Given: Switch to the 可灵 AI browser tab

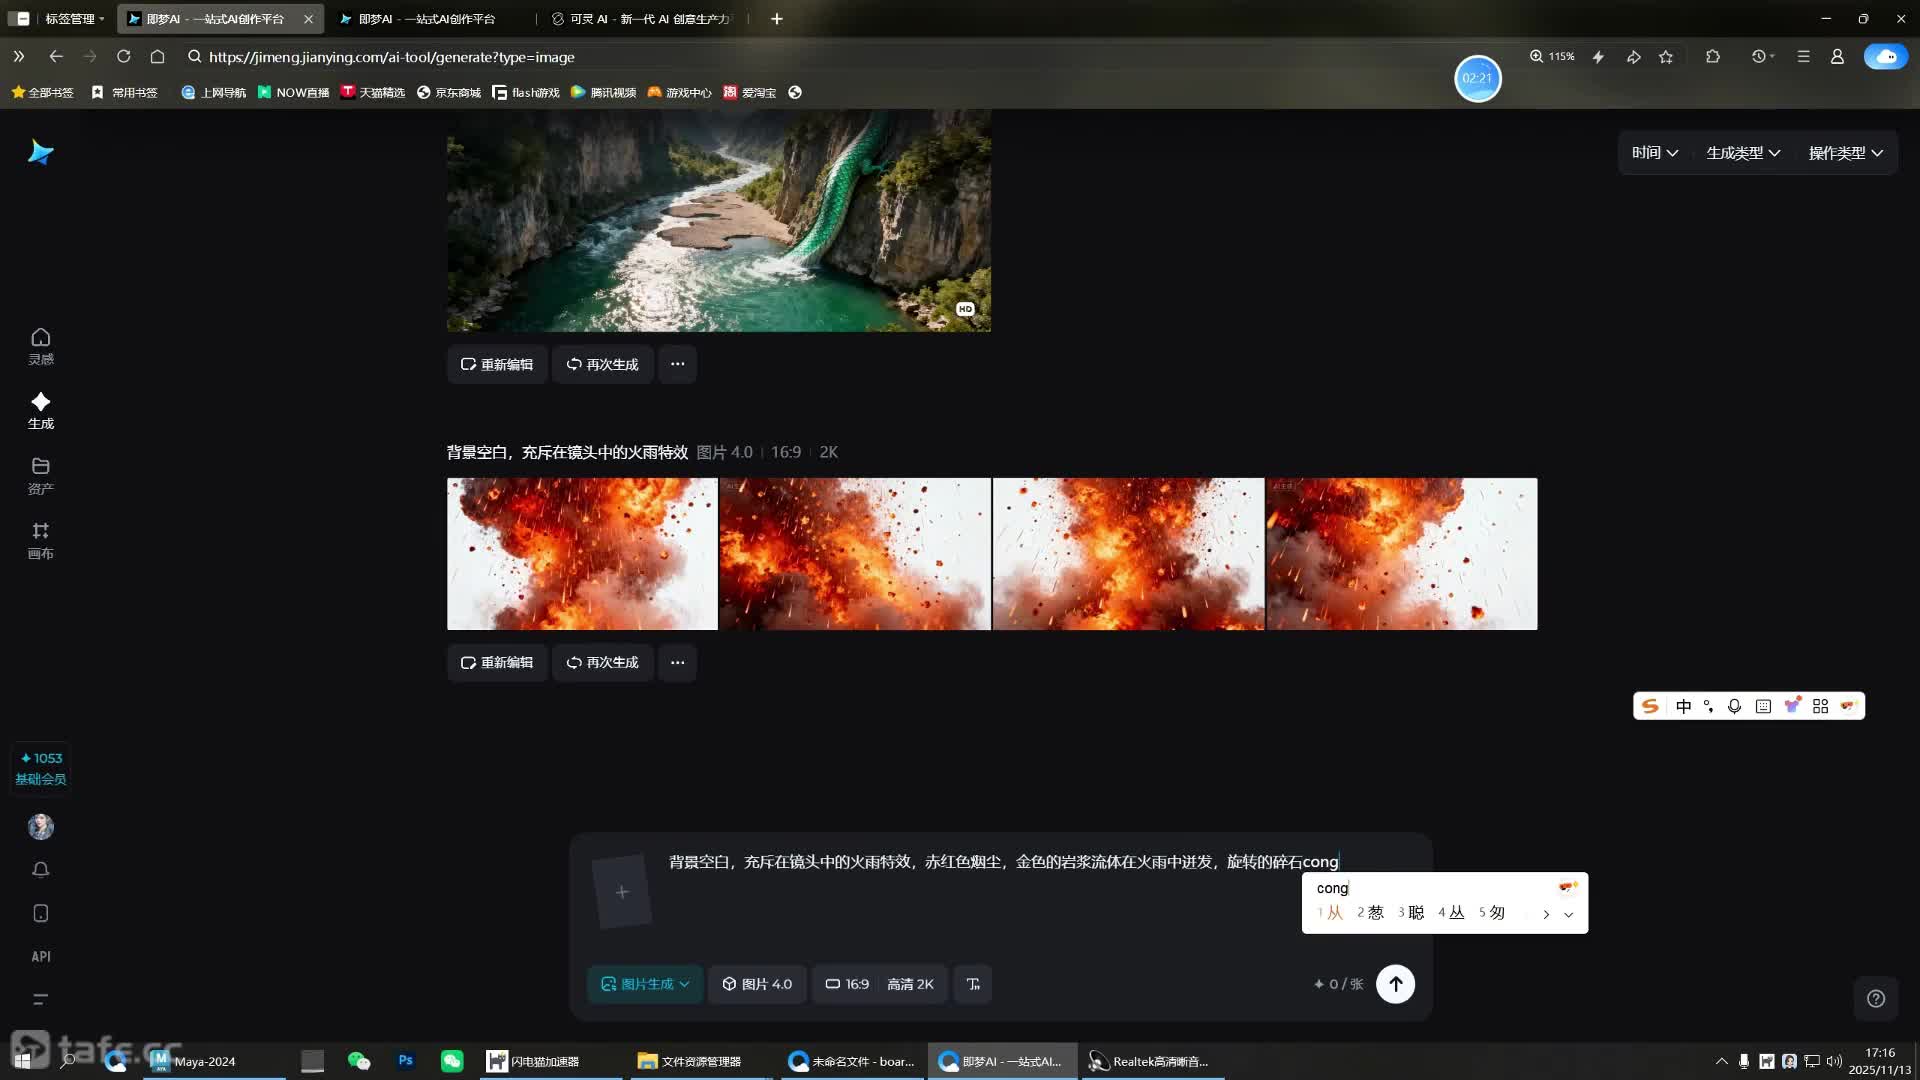Looking at the screenshot, I should pos(640,18).
